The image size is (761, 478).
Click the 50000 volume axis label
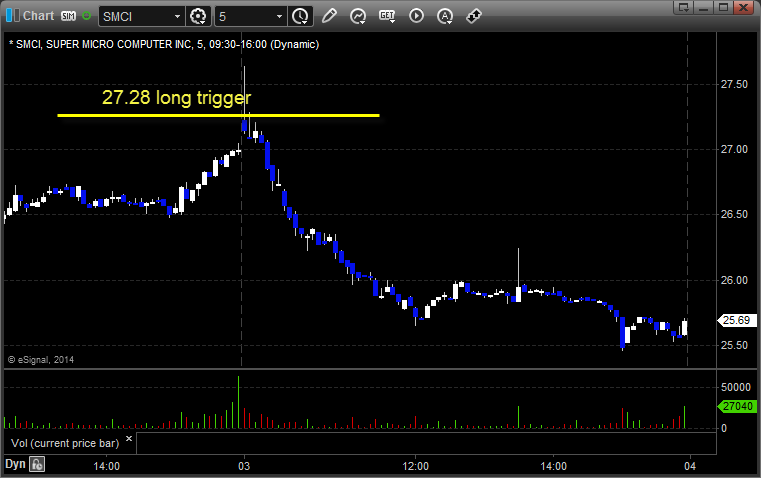click(x=736, y=387)
